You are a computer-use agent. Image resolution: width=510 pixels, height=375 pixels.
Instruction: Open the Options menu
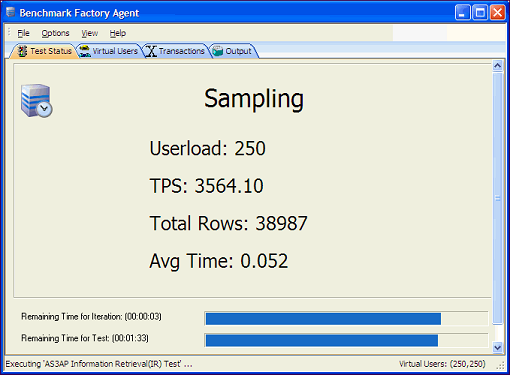(x=55, y=33)
